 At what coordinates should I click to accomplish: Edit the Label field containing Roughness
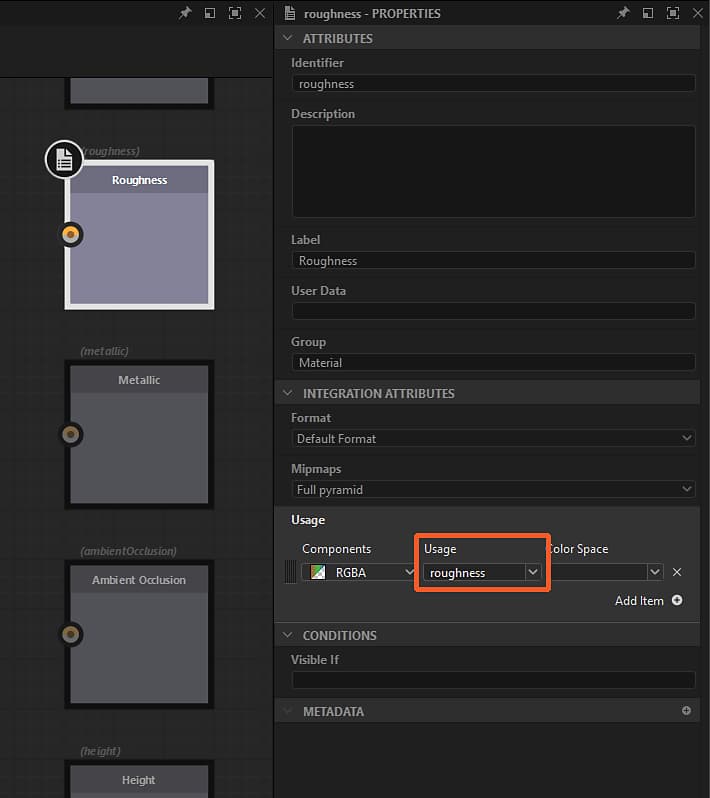coord(493,261)
